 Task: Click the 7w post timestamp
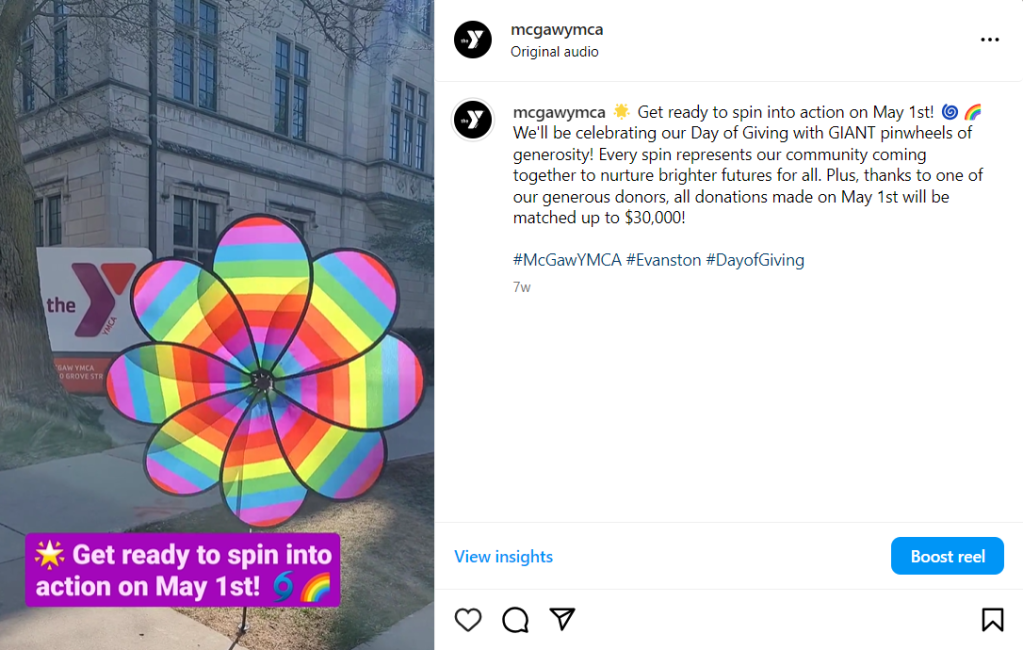click(521, 287)
